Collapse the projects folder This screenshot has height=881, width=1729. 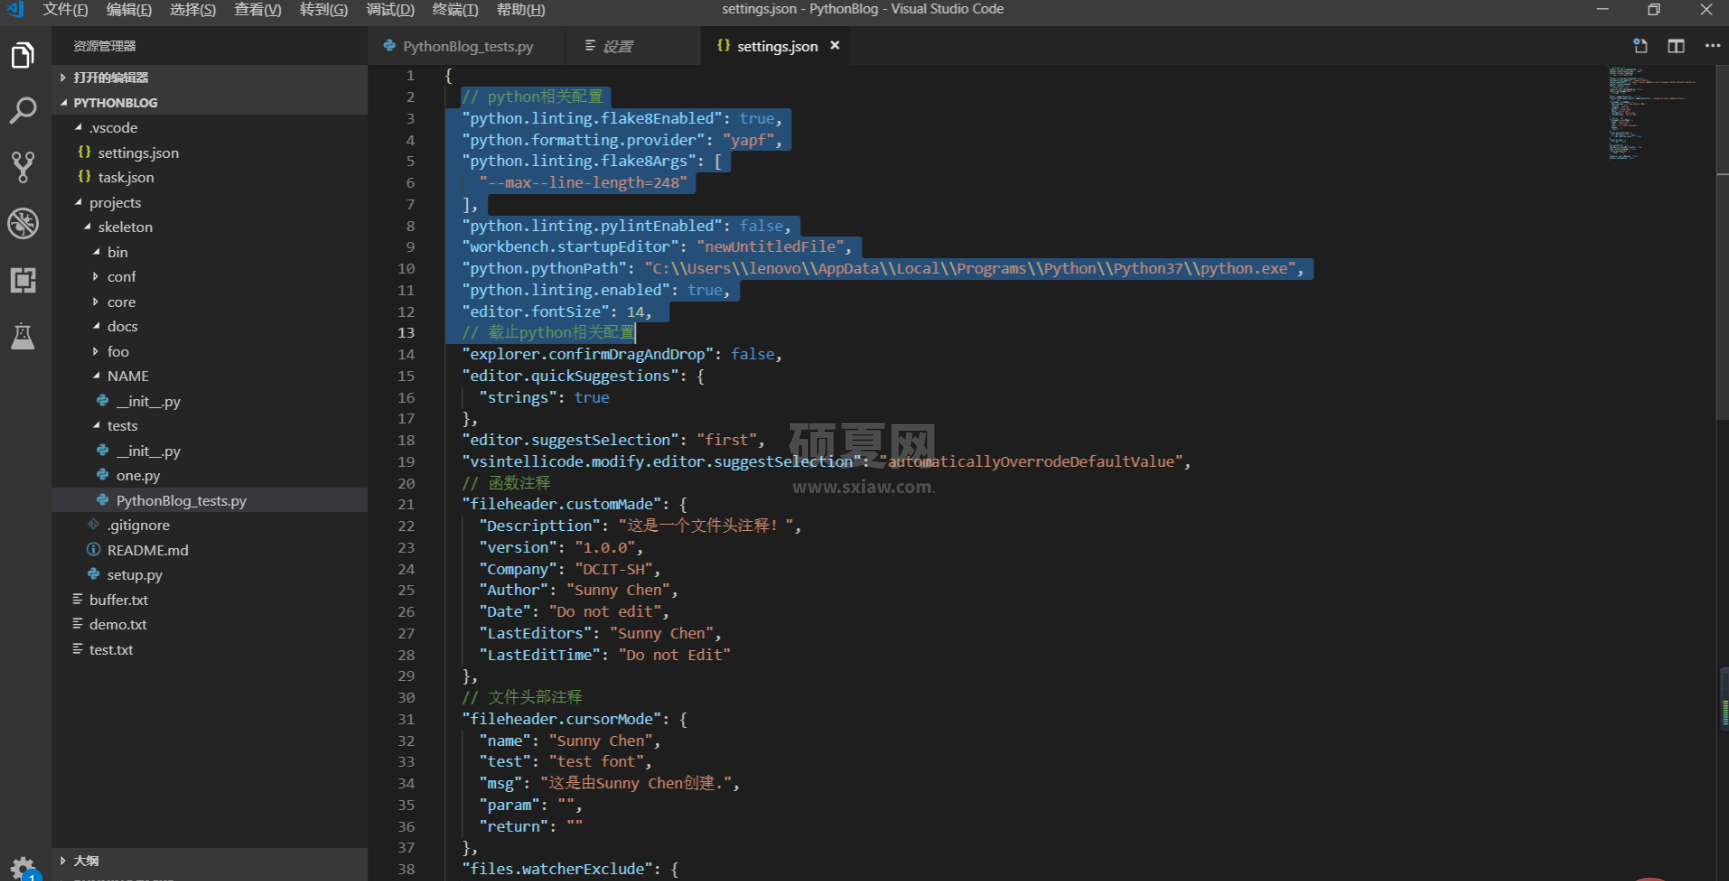click(x=210, y=202)
